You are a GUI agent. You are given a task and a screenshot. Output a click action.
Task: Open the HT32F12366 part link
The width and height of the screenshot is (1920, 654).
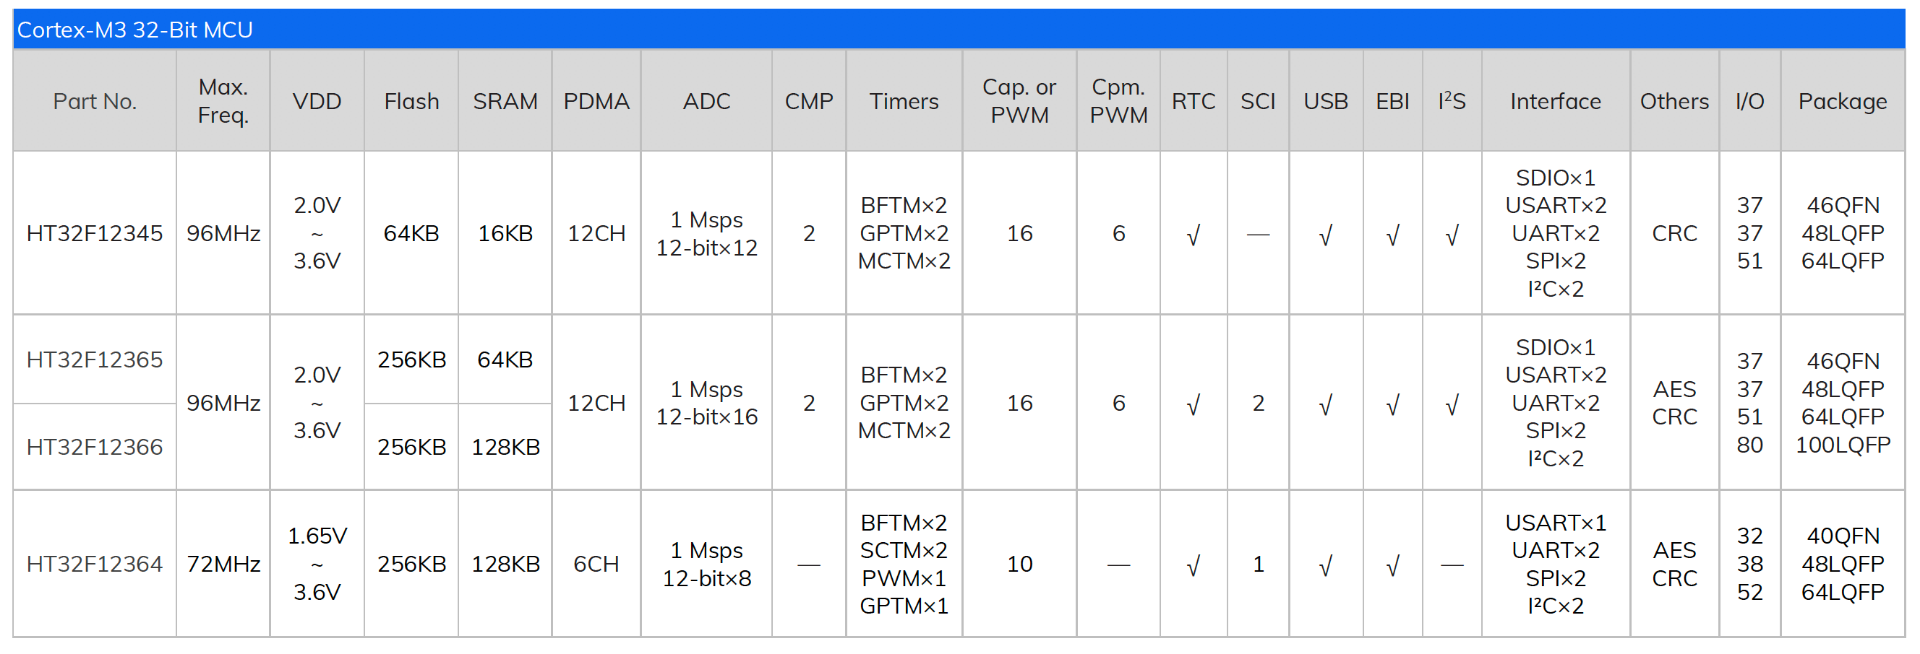tap(94, 447)
